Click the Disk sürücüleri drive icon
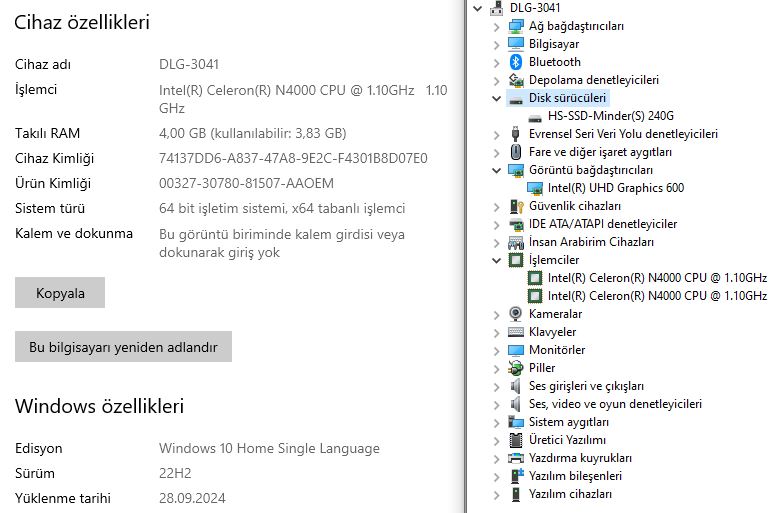This screenshot has width=784, height=513. click(516, 100)
